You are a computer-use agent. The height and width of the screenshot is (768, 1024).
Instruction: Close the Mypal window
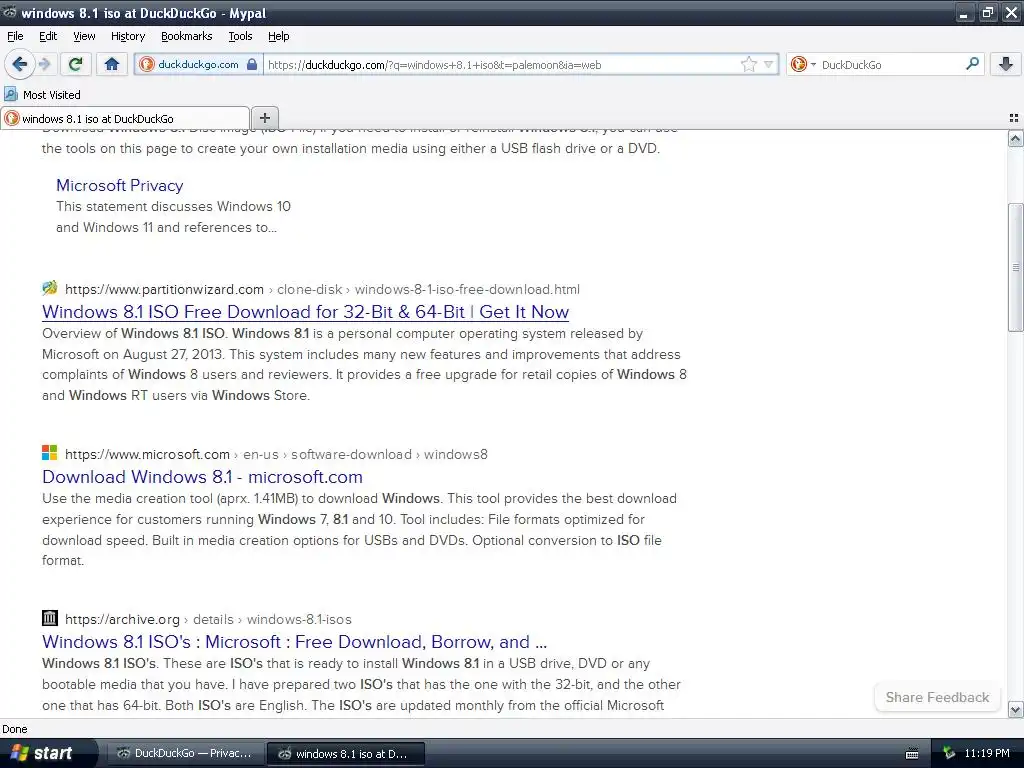[1011, 13]
